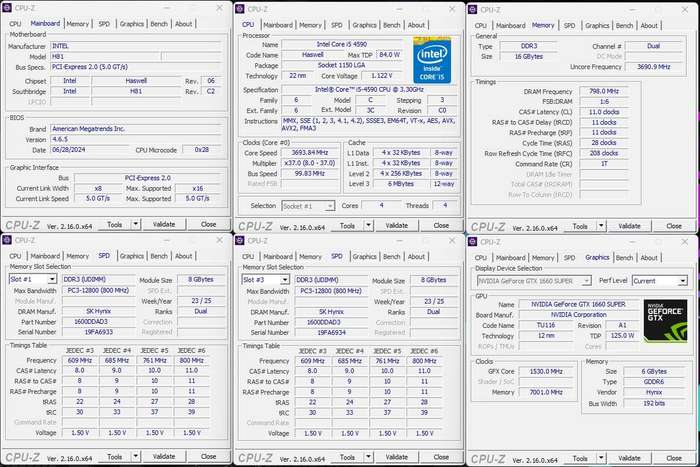Select the Core Speed '3693.84 MHz' value
Image resolution: width=700 pixels, height=467 pixels.
pos(310,153)
